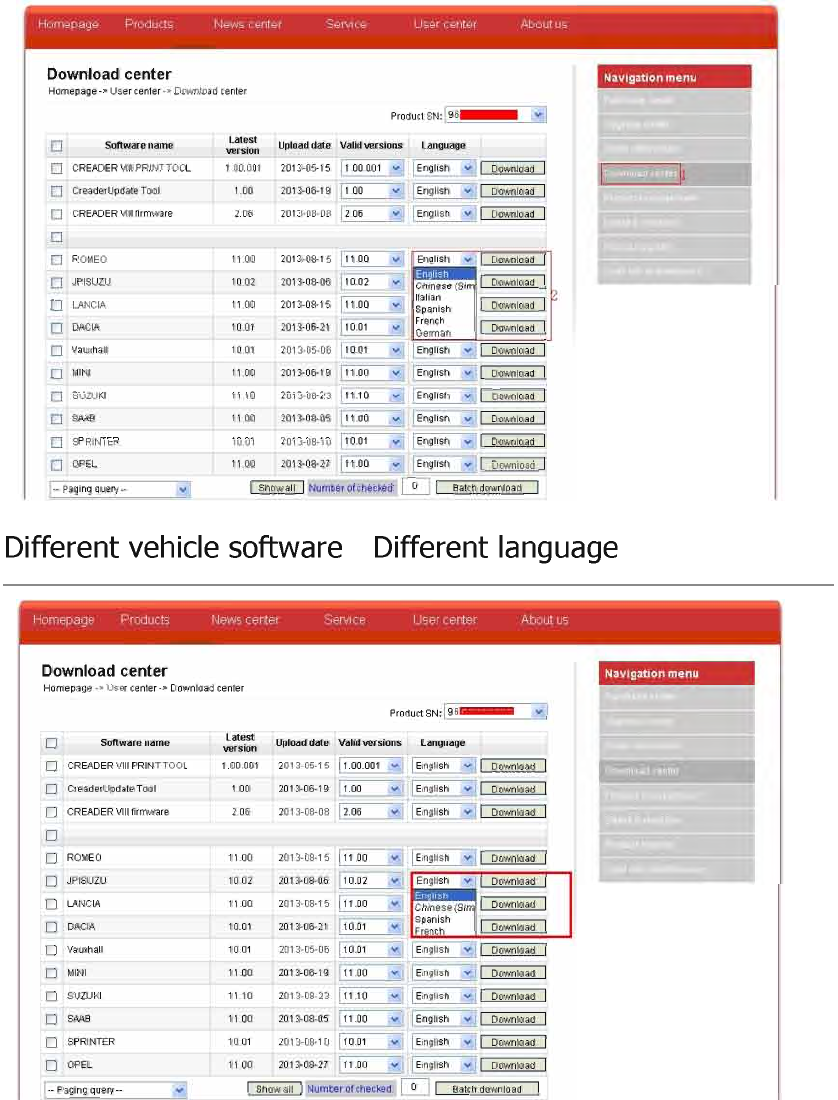Image resolution: width=838 pixels, height=1100 pixels.
Task: Click SPRINTER software name in lower screenshot
Action: 91,1042
